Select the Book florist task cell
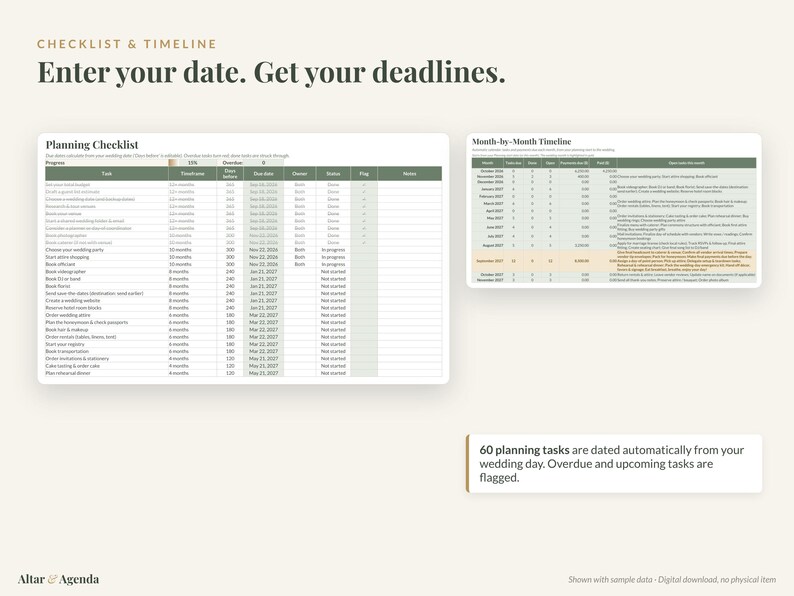794x596 pixels. click(107, 286)
